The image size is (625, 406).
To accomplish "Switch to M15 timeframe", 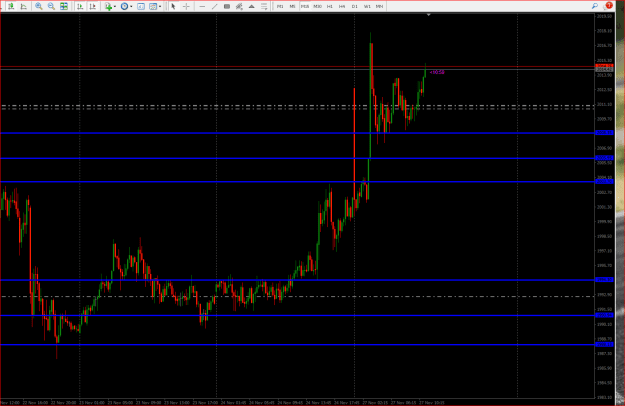I will click(305, 6).
